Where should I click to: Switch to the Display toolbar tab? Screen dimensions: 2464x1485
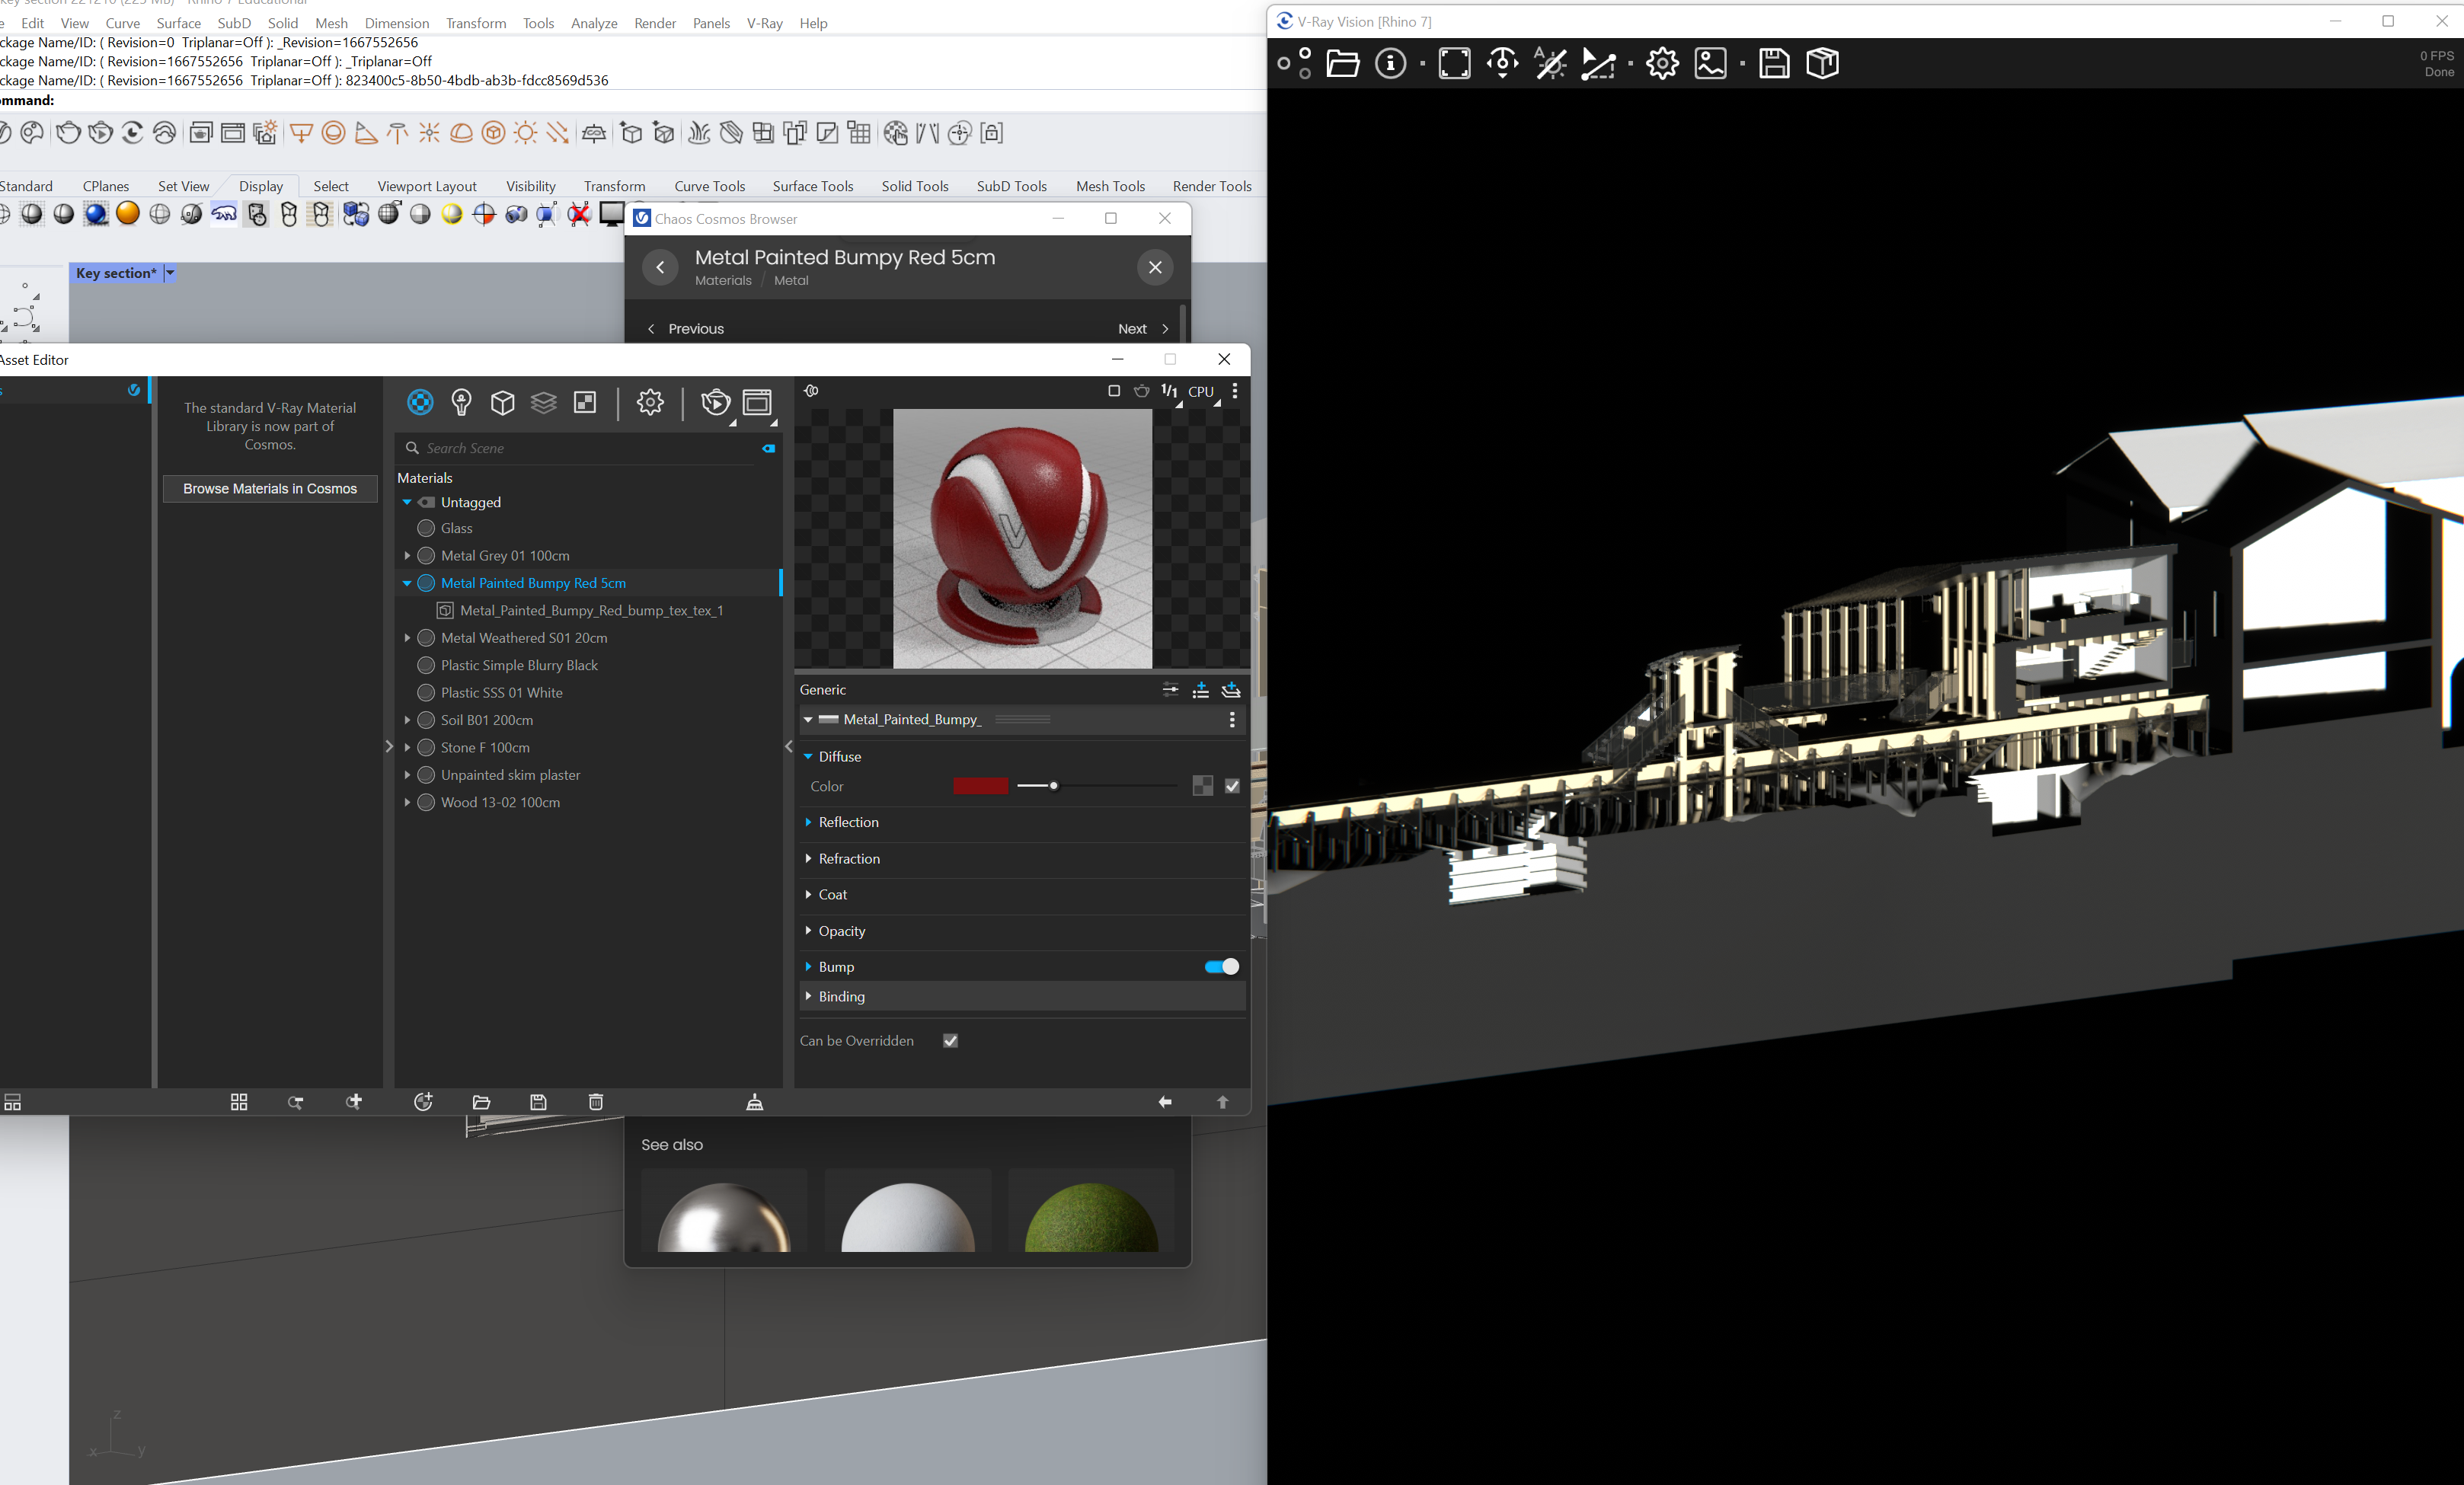(x=261, y=186)
